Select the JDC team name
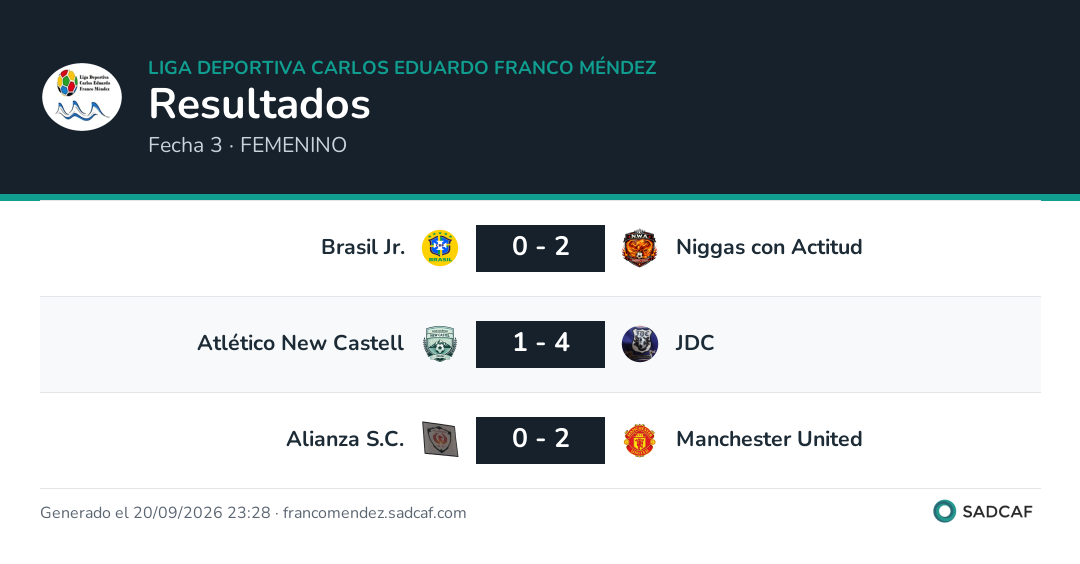Viewport: 1080px width, 564px height. click(695, 342)
